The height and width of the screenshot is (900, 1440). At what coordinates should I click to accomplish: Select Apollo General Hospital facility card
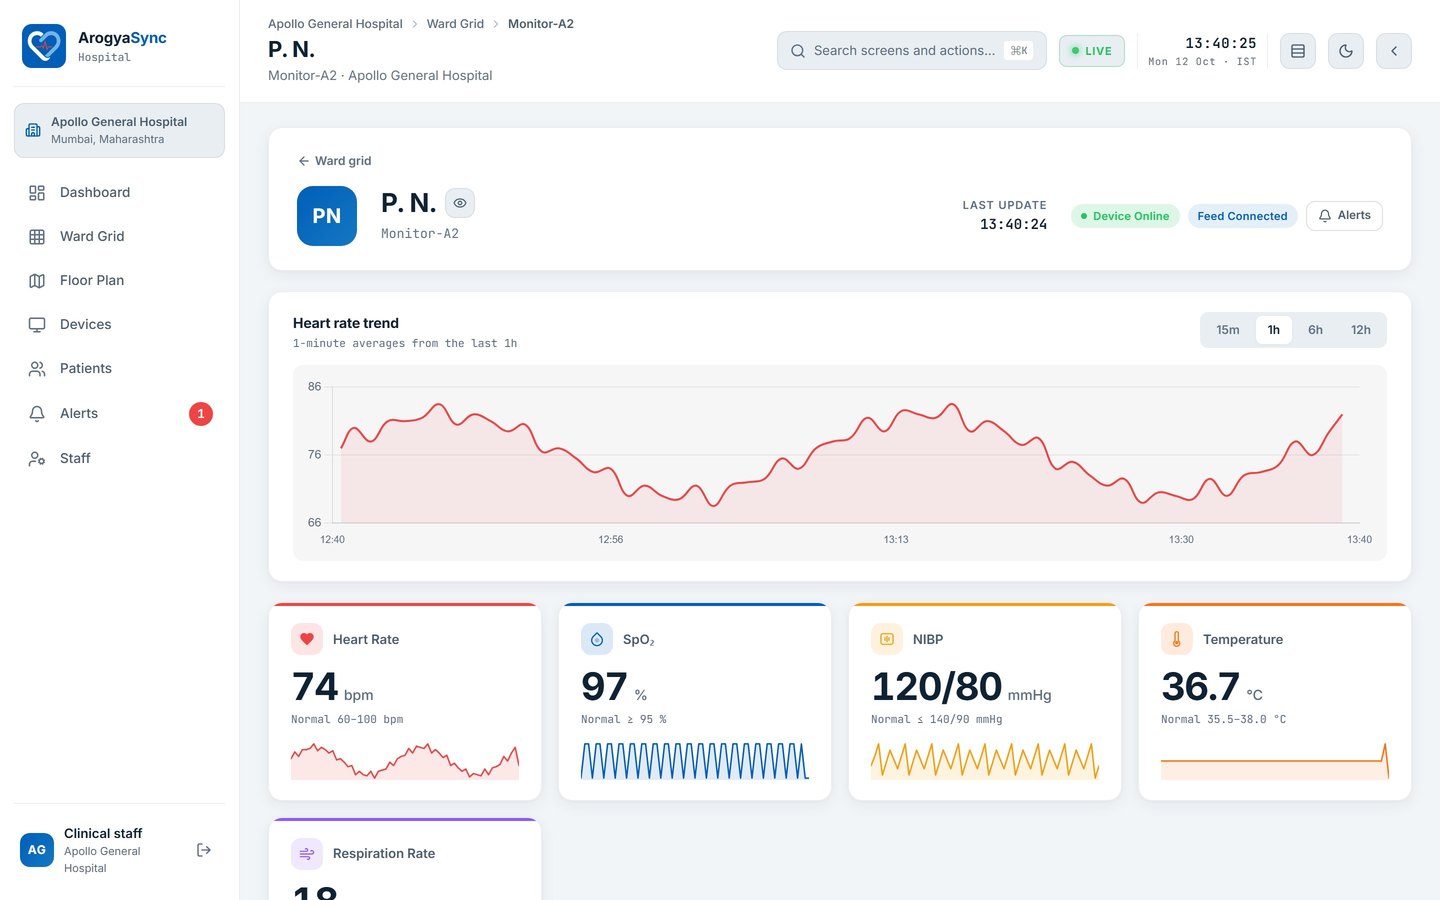pyautogui.click(x=119, y=130)
